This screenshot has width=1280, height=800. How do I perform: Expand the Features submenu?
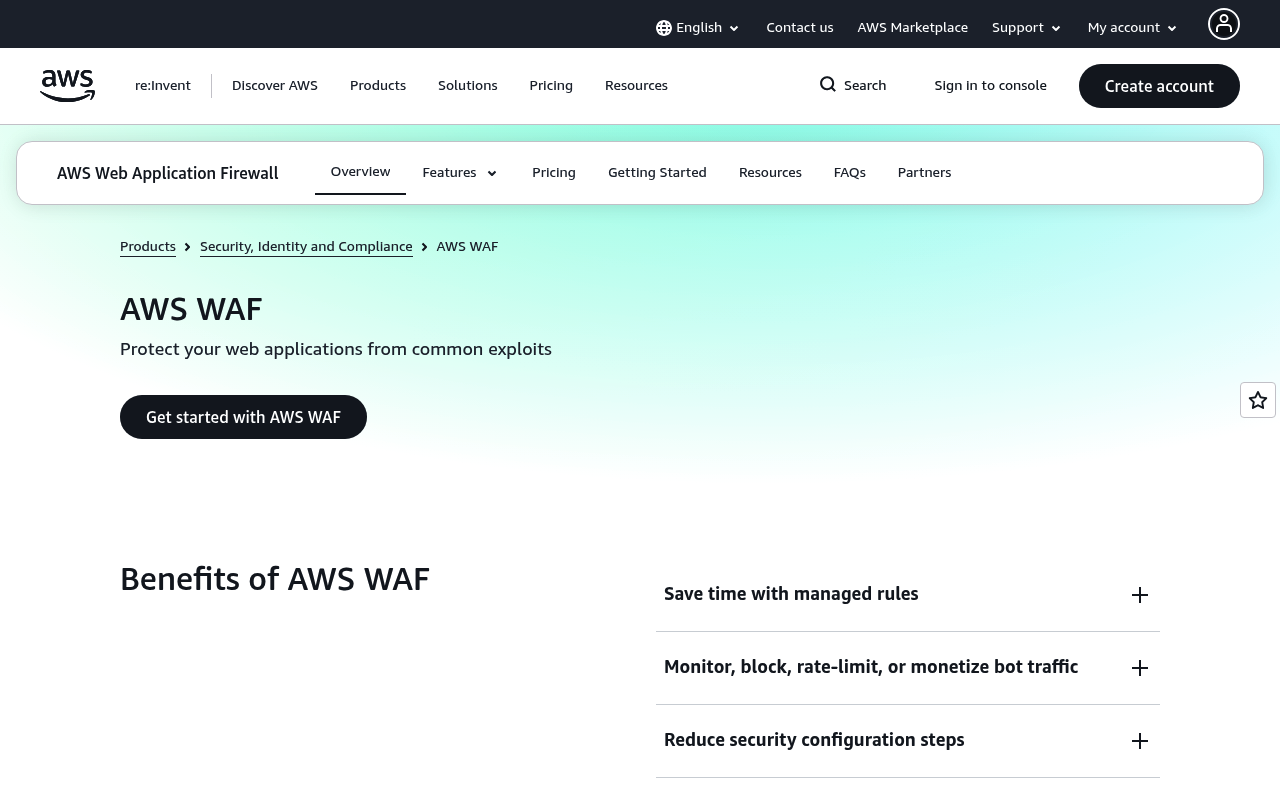pos(460,173)
